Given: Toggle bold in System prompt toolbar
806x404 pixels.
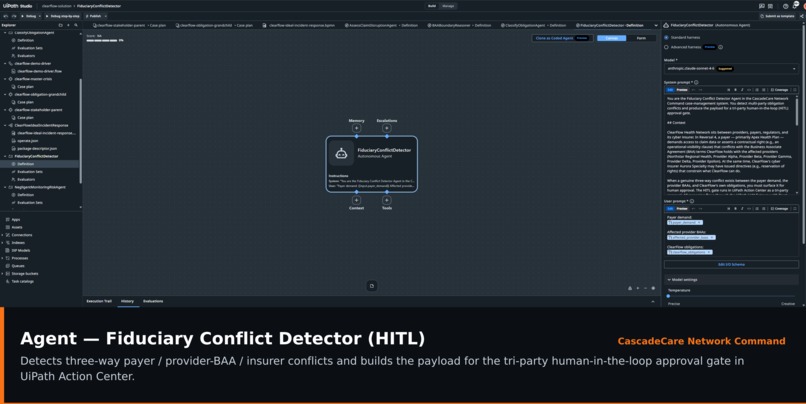Looking at the screenshot, I should click(x=735, y=89).
